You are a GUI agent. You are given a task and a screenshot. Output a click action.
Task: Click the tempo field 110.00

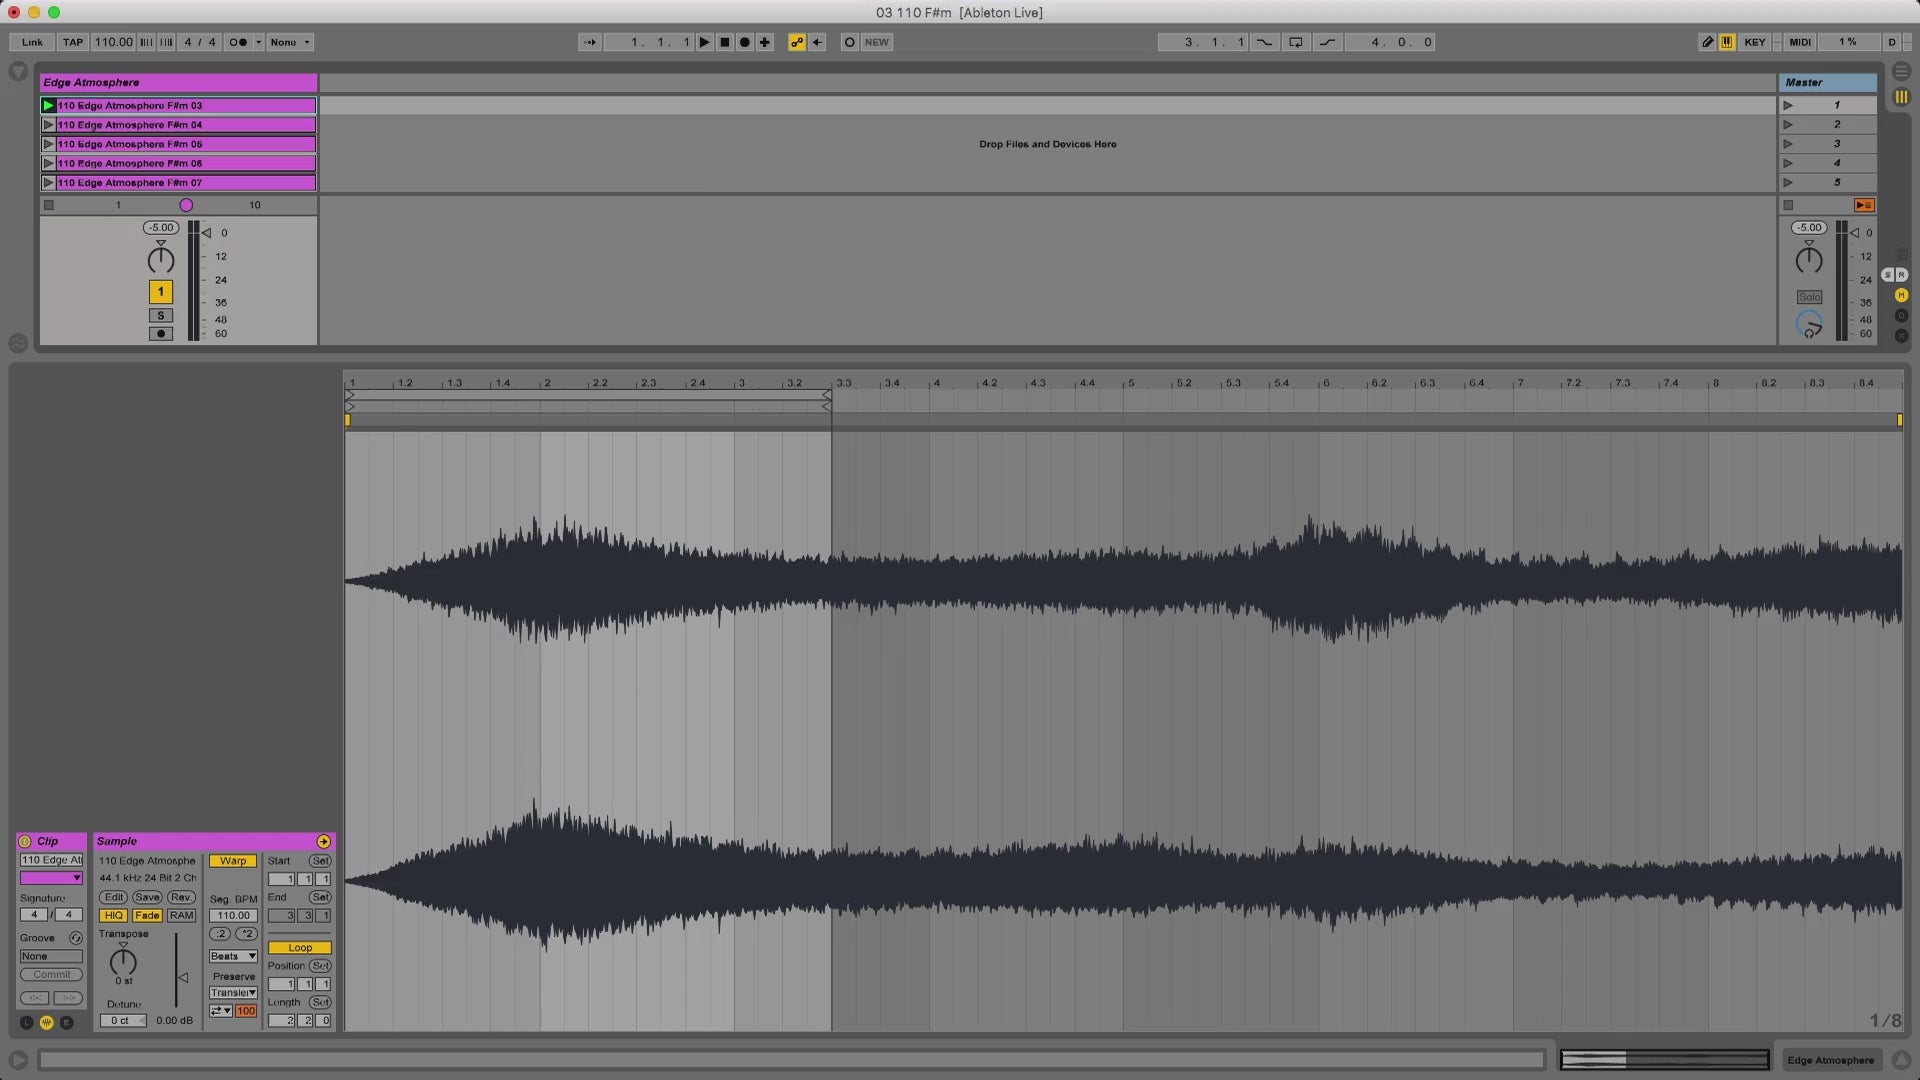coord(113,42)
